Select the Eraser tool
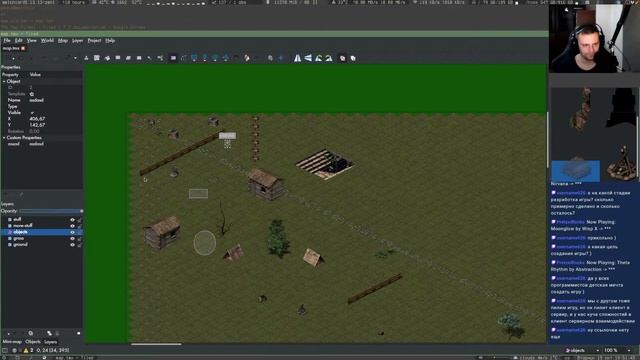This screenshot has width=640, height=360. coord(128,58)
